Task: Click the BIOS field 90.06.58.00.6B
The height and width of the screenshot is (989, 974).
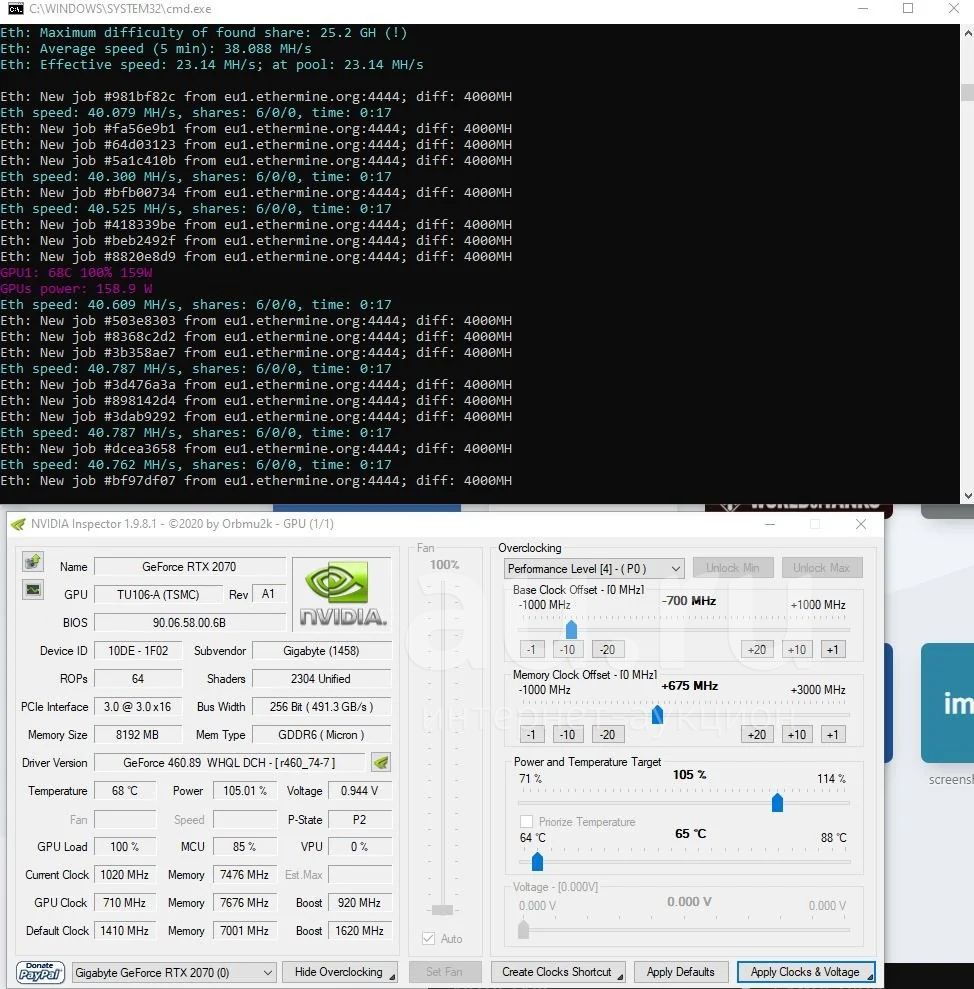Action: (x=189, y=623)
